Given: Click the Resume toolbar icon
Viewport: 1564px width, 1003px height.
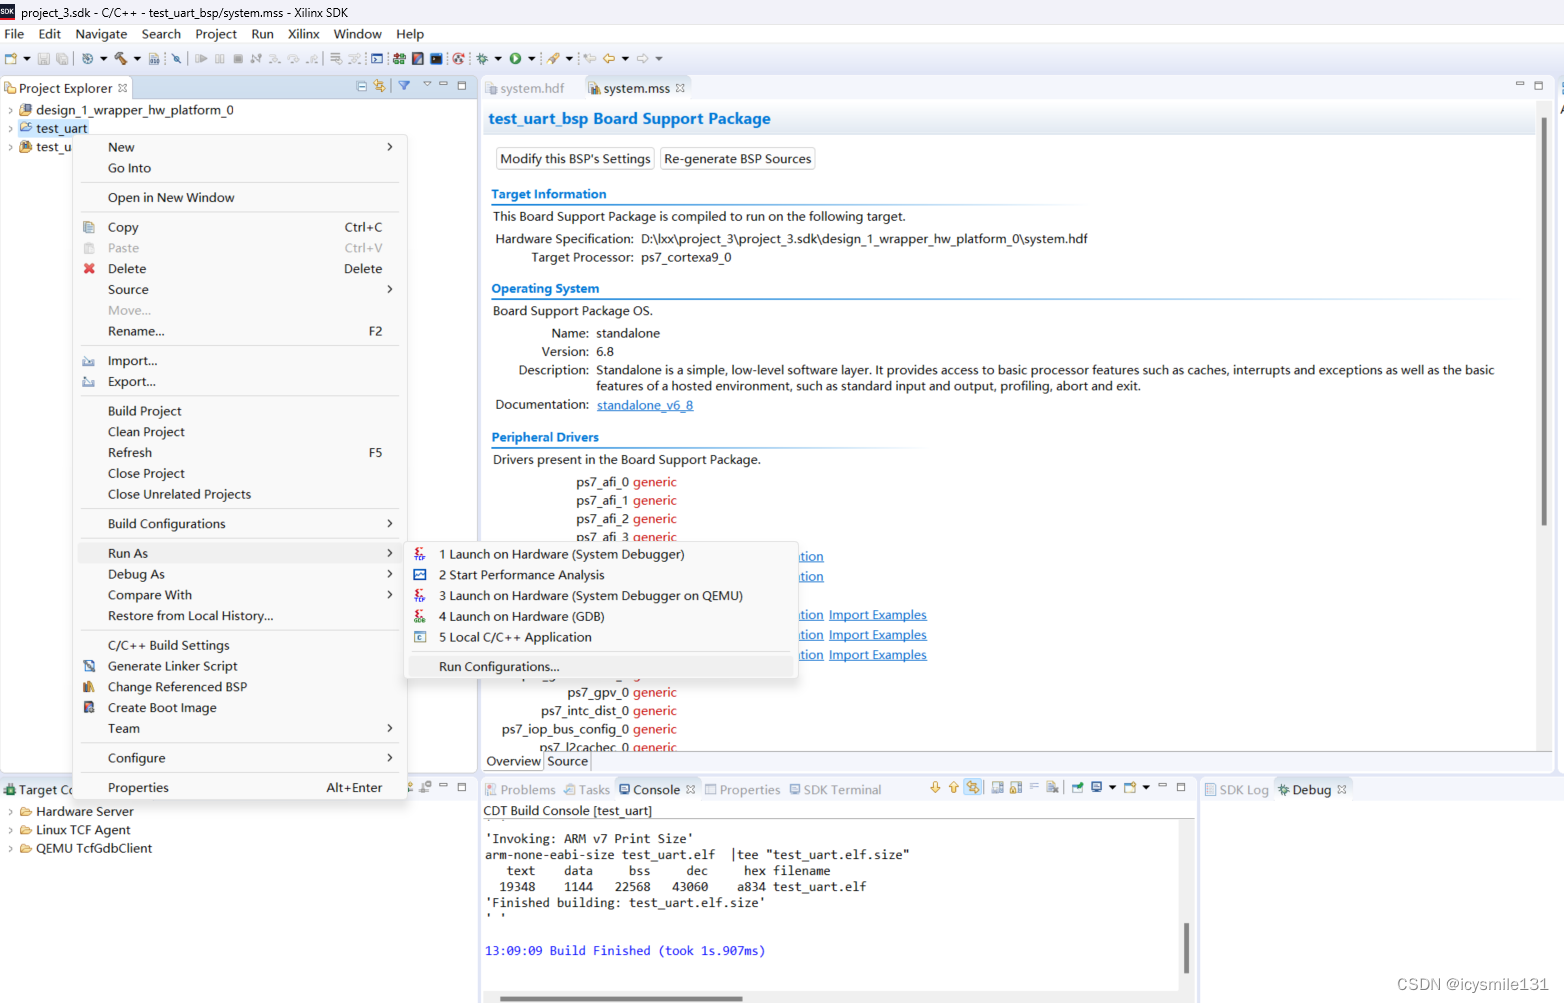Looking at the screenshot, I should 201,58.
